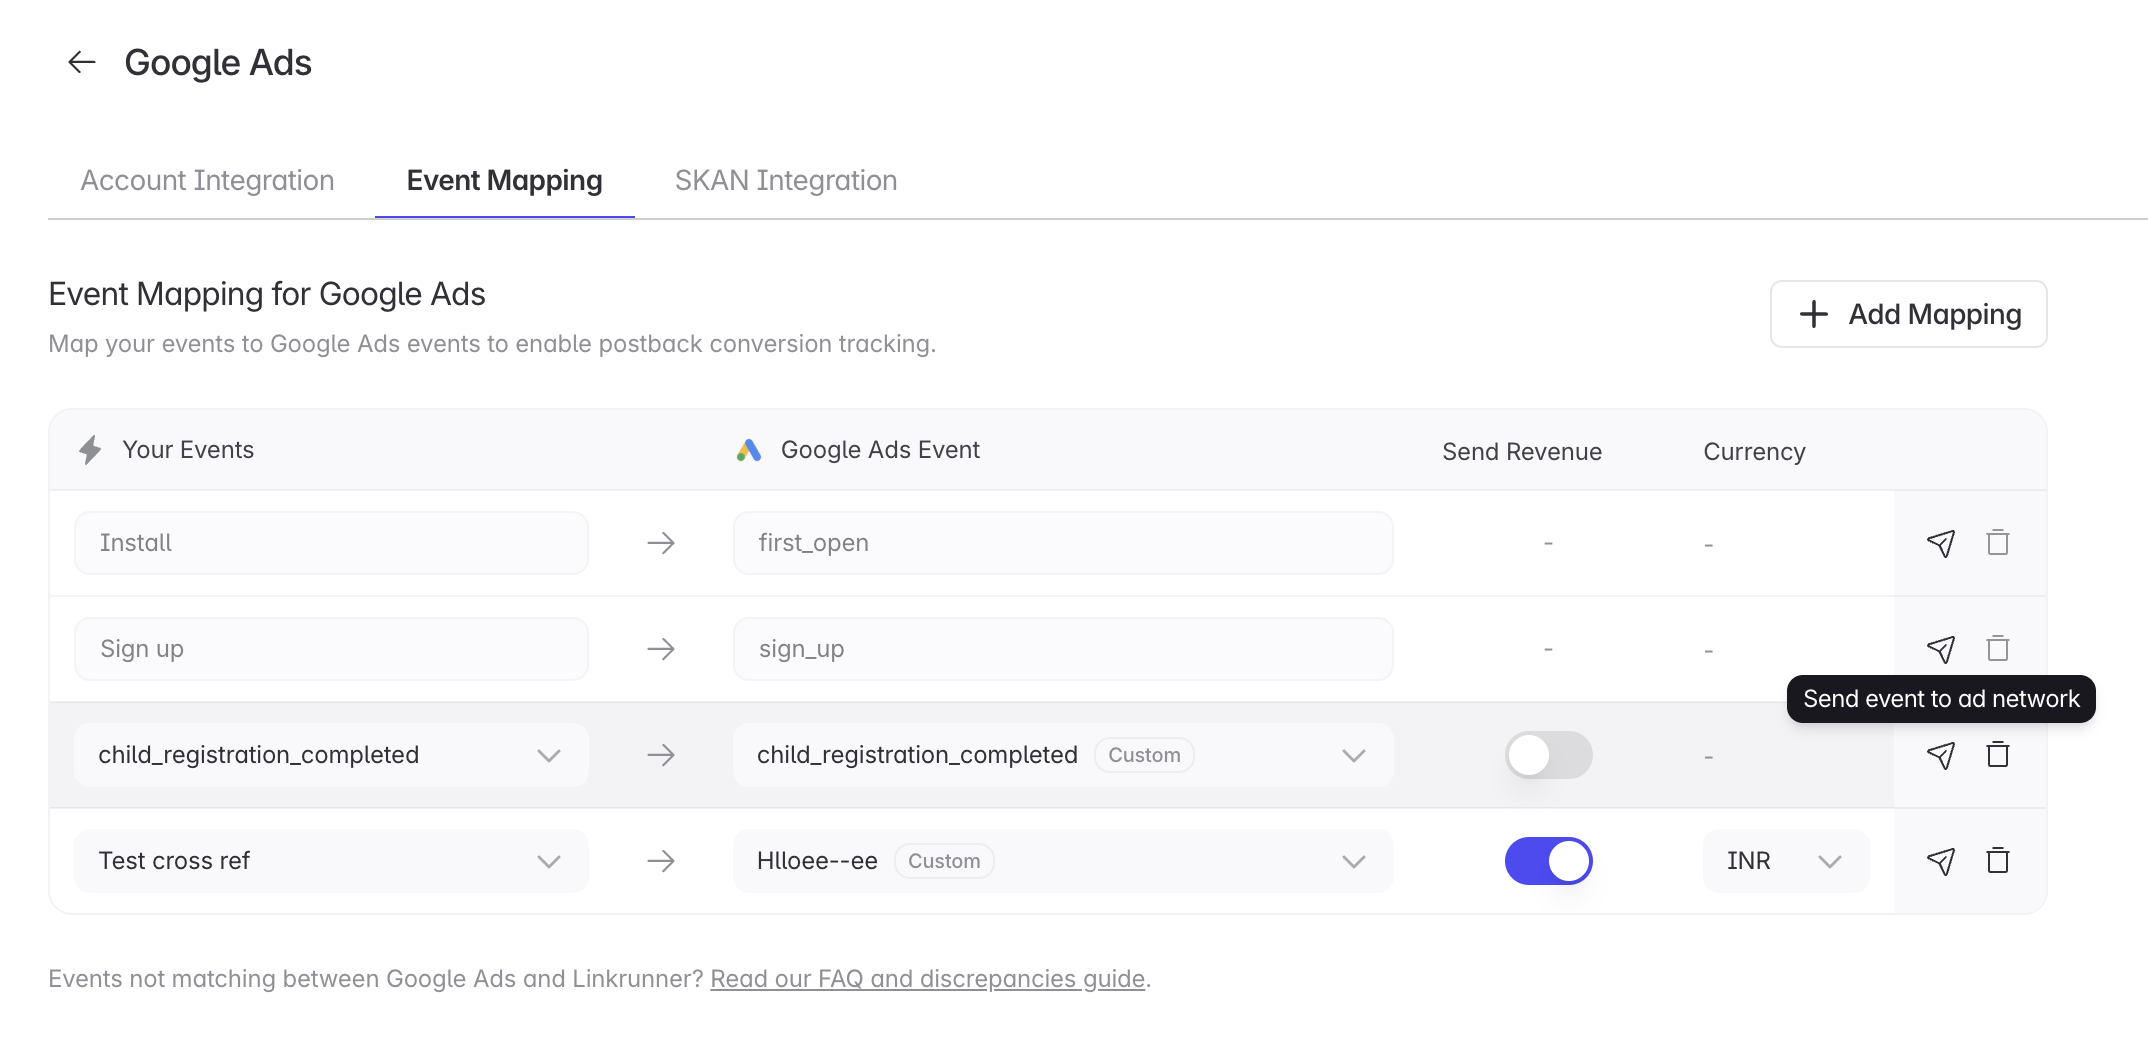This screenshot has height=1040, width=2148.
Task: Open the INR currency dropdown
Action: [x=1786, y=861]
